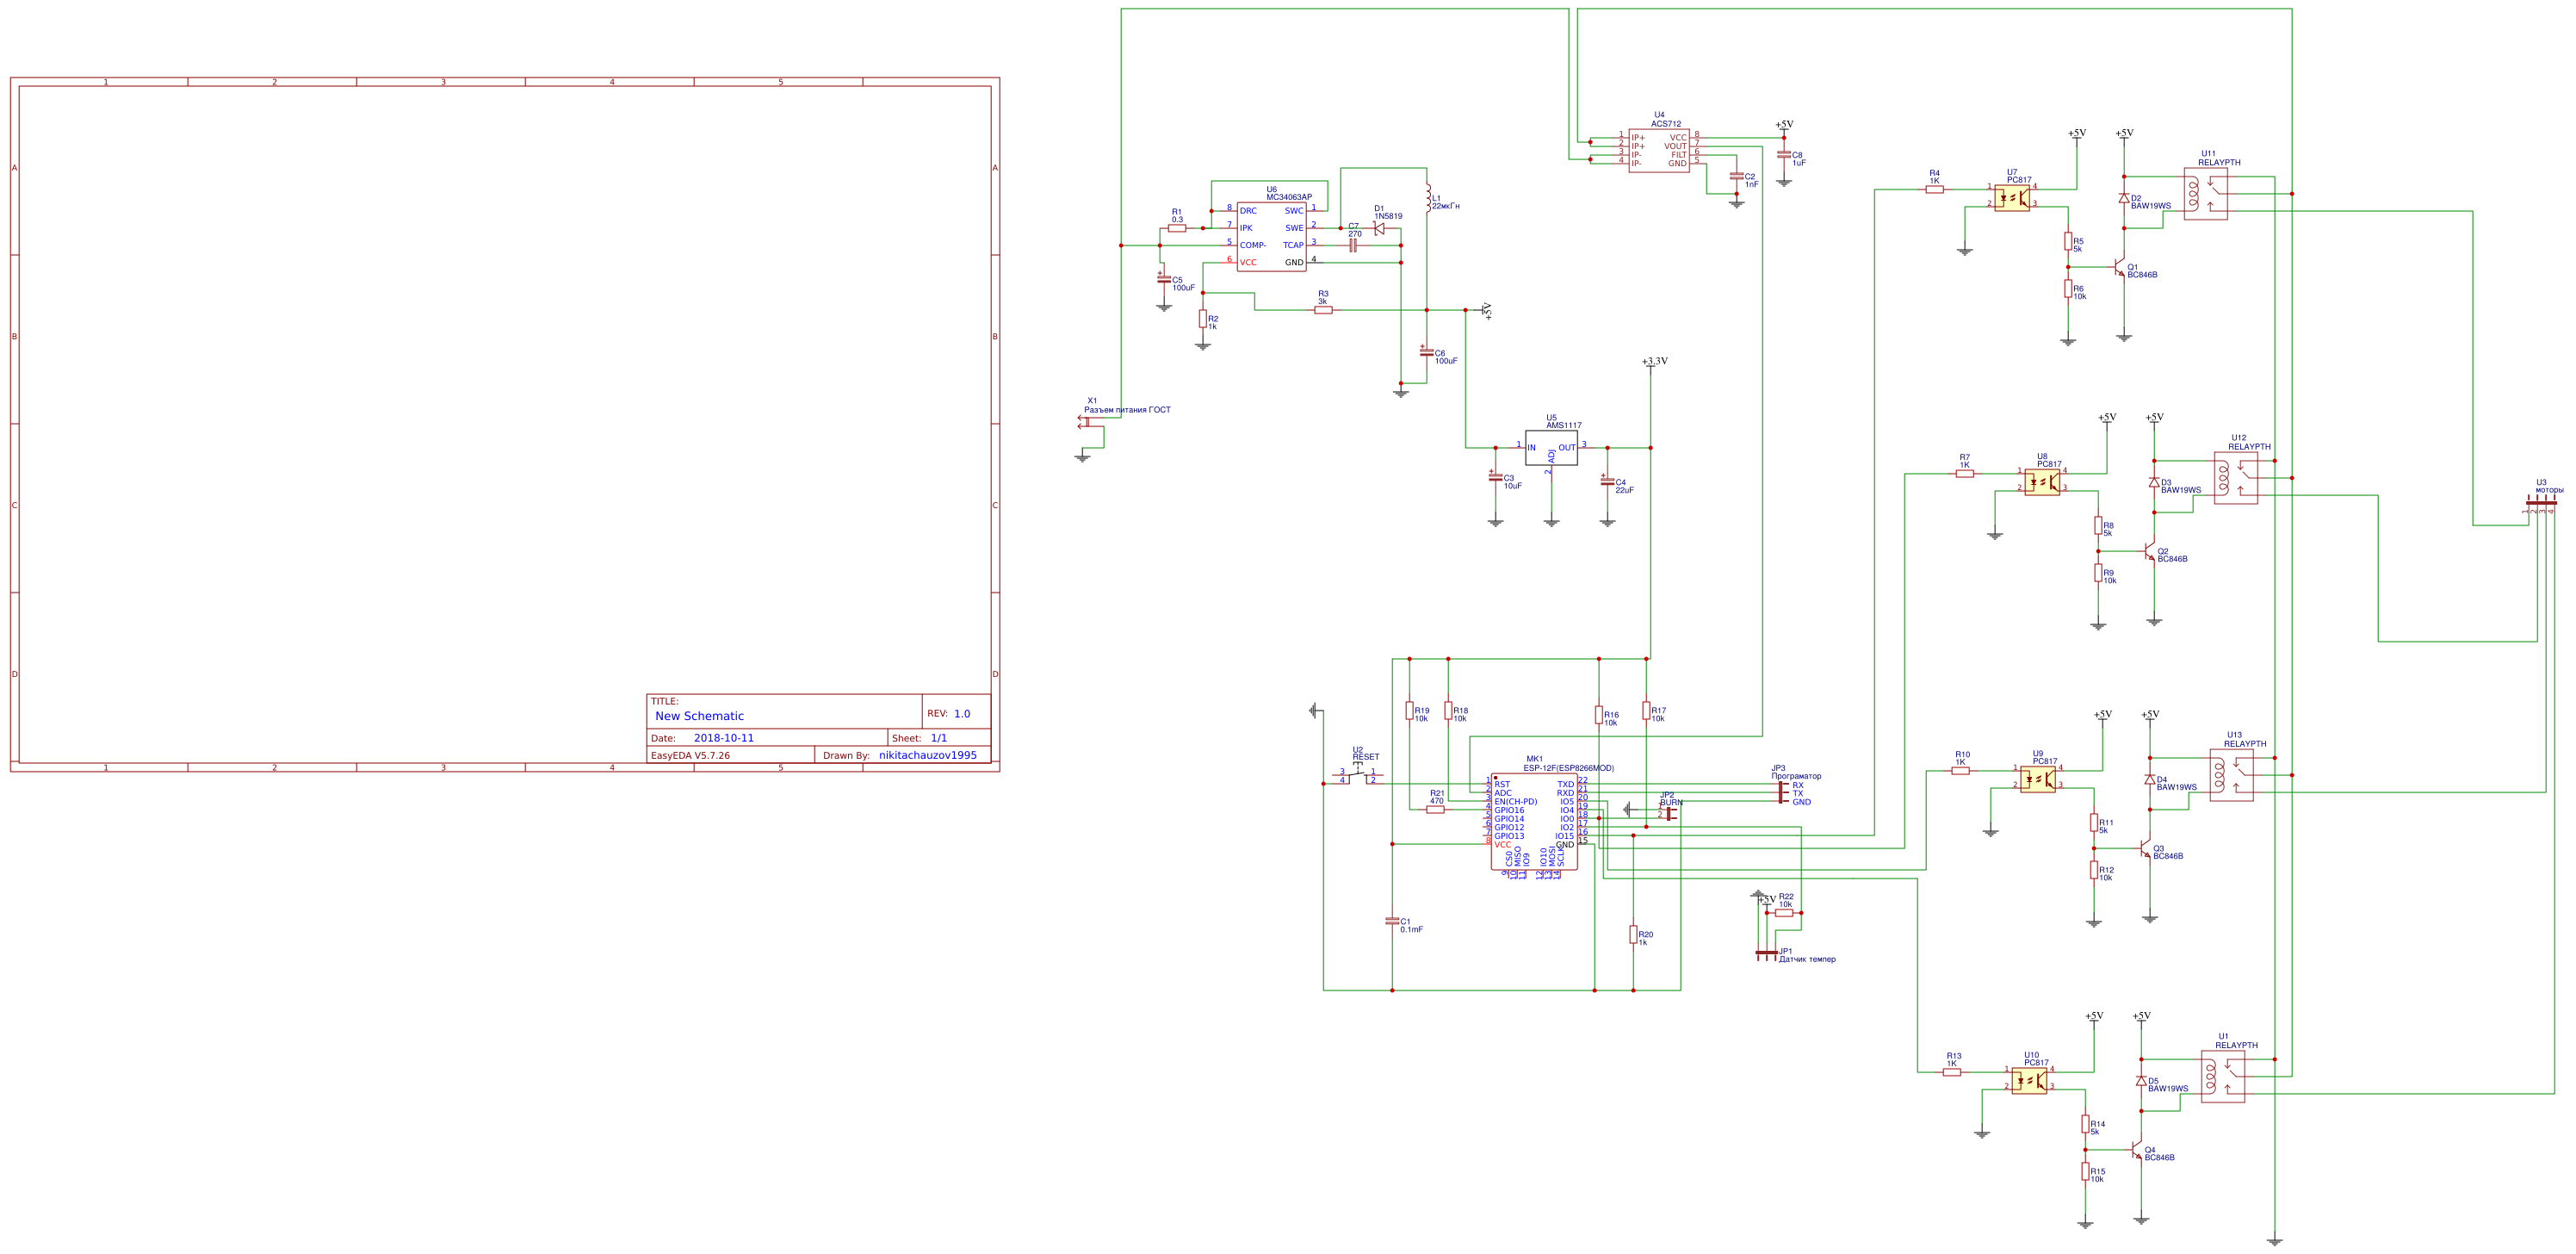Click the RESET pushbutton switch U2
Screen dimensions: 2576x1254
click(1357, 775)
